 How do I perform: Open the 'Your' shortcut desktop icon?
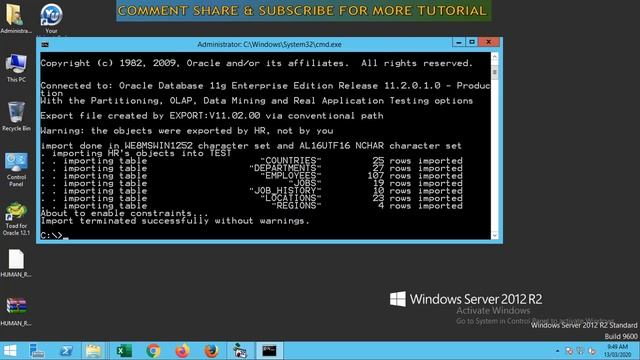tap(51, 18)
